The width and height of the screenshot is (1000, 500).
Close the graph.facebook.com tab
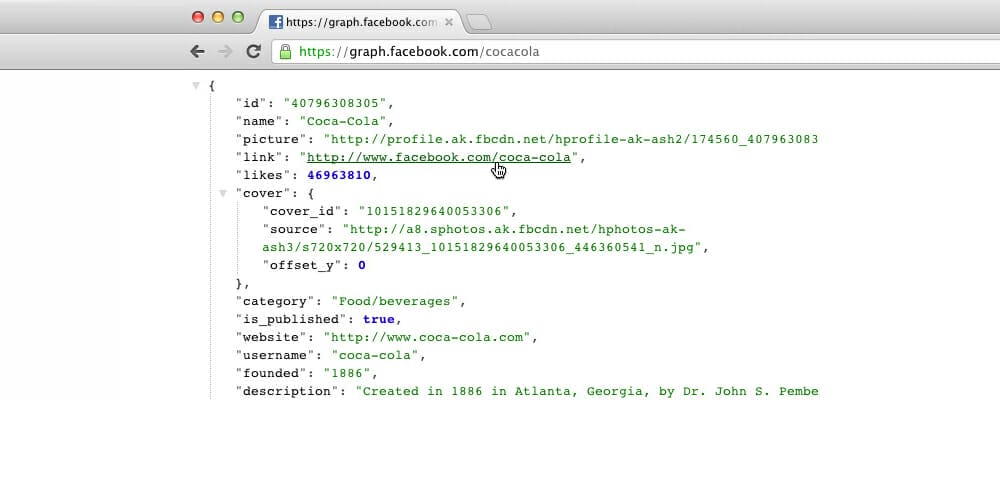click(448, 22)
